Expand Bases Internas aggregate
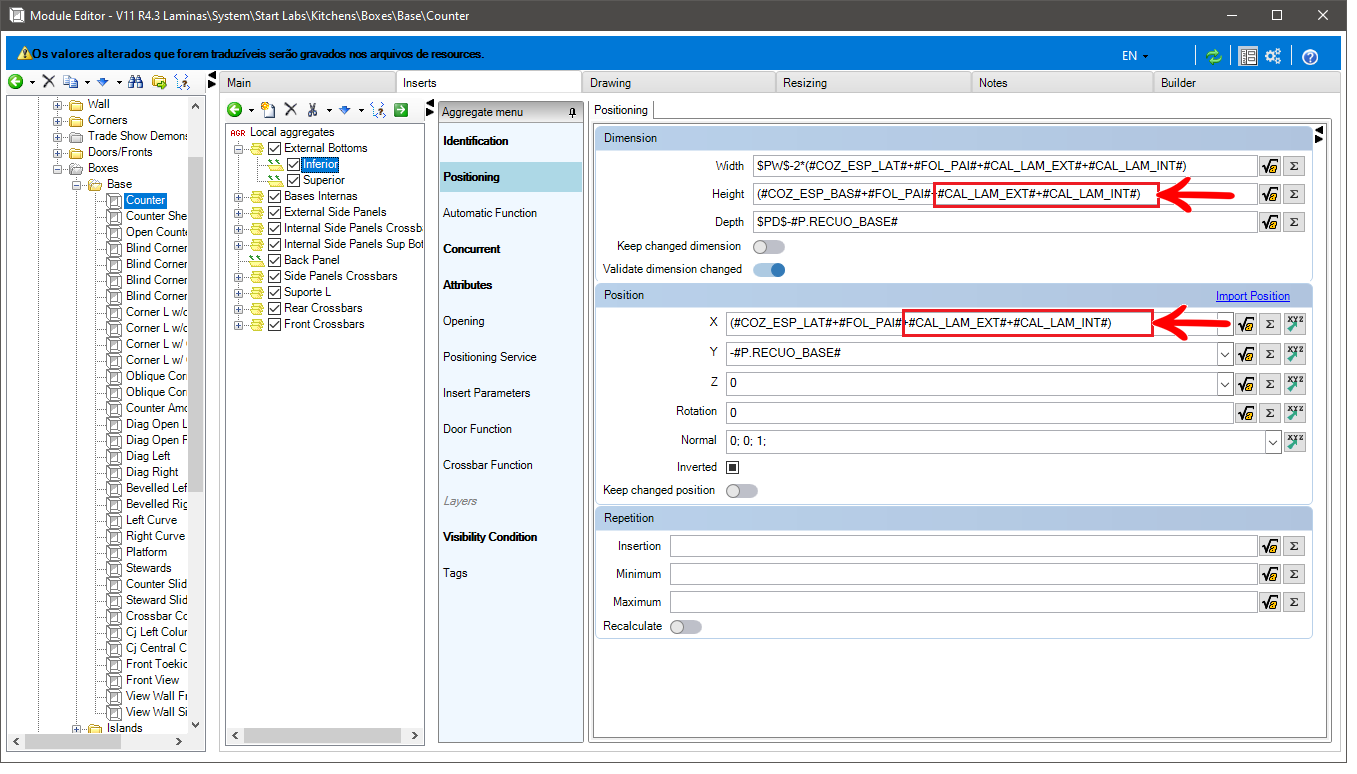The height and width of the screenshot is (774, 1357). 239,196
